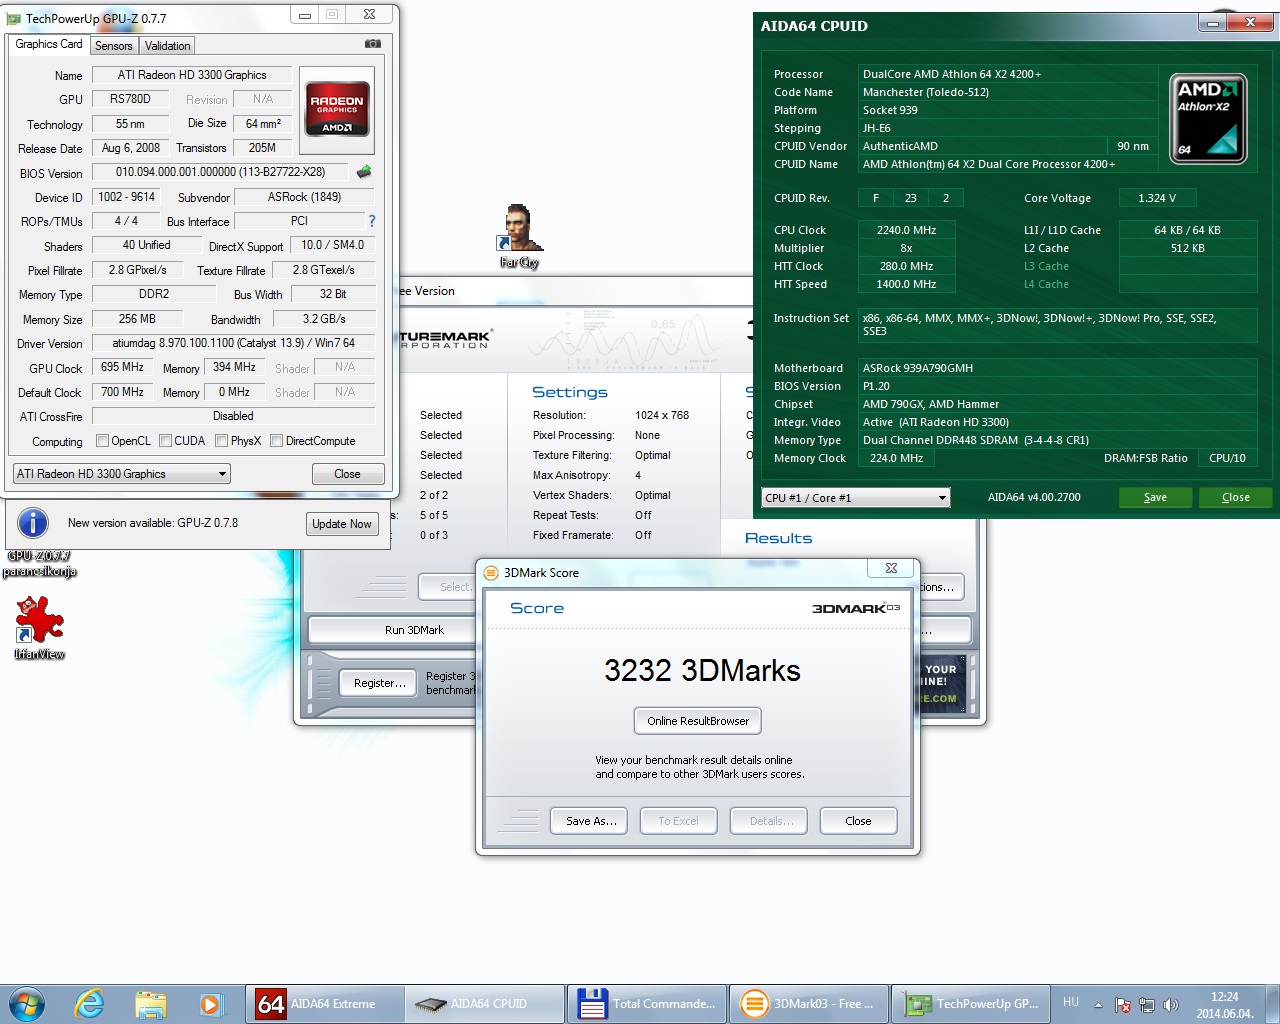The width and height of the screenshot is (1280, 1024).
Task: Click the Bus Interface question mark
Action: [x=372, y=221]
